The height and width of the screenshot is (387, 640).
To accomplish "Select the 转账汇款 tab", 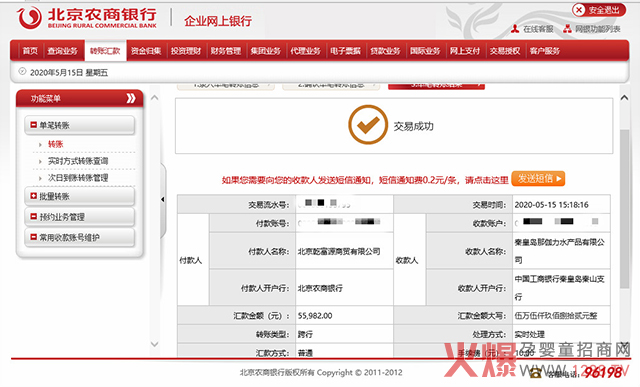I will [105, 51].
